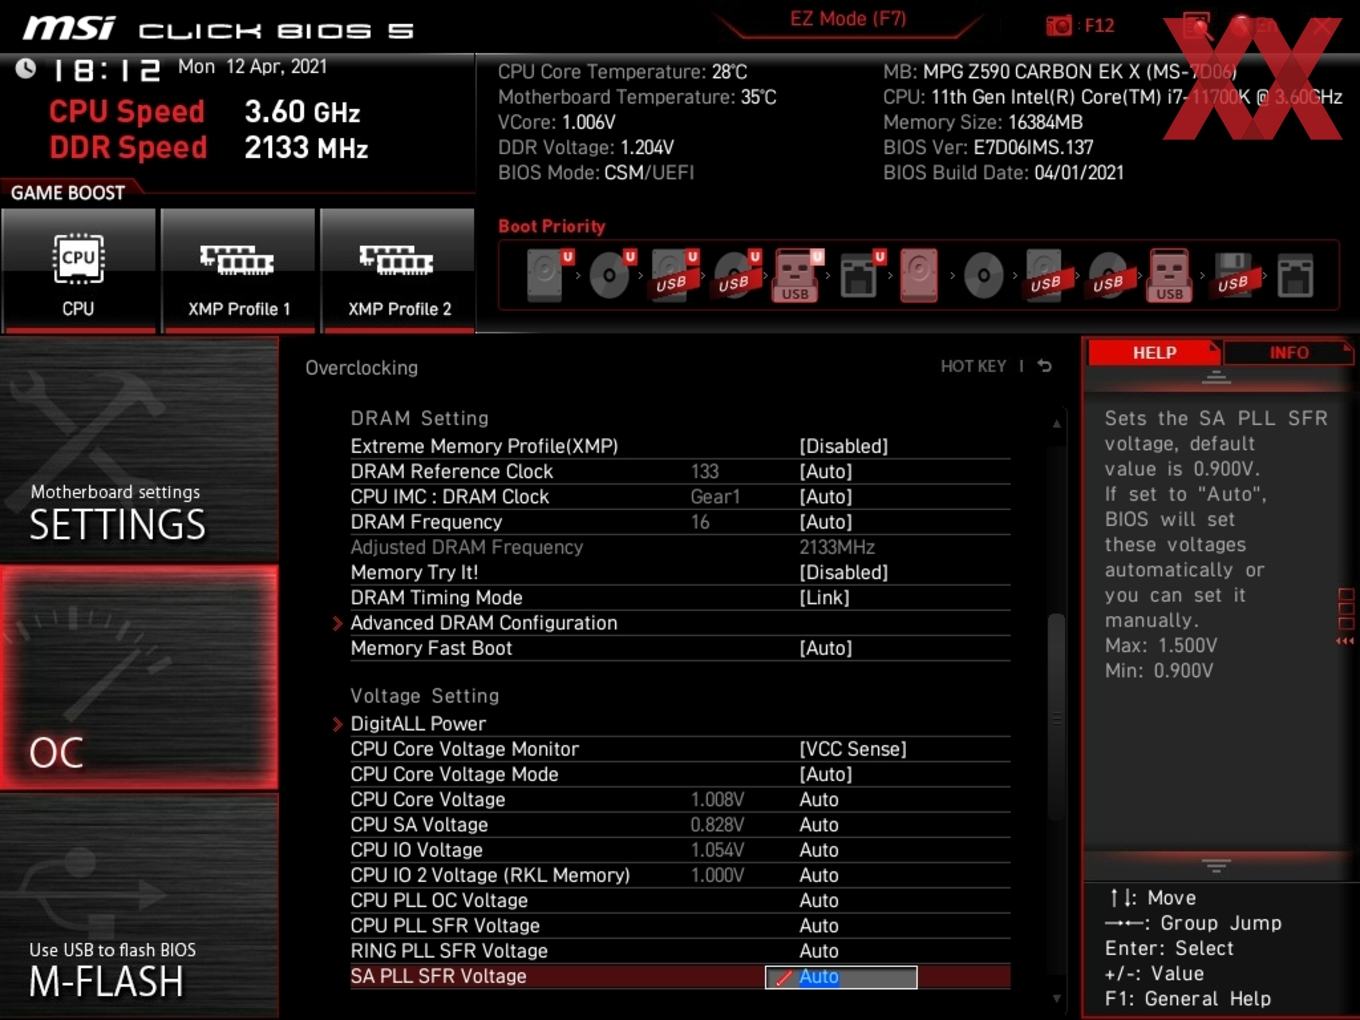Select the legacy USB key boot icon

[1169, 275]
